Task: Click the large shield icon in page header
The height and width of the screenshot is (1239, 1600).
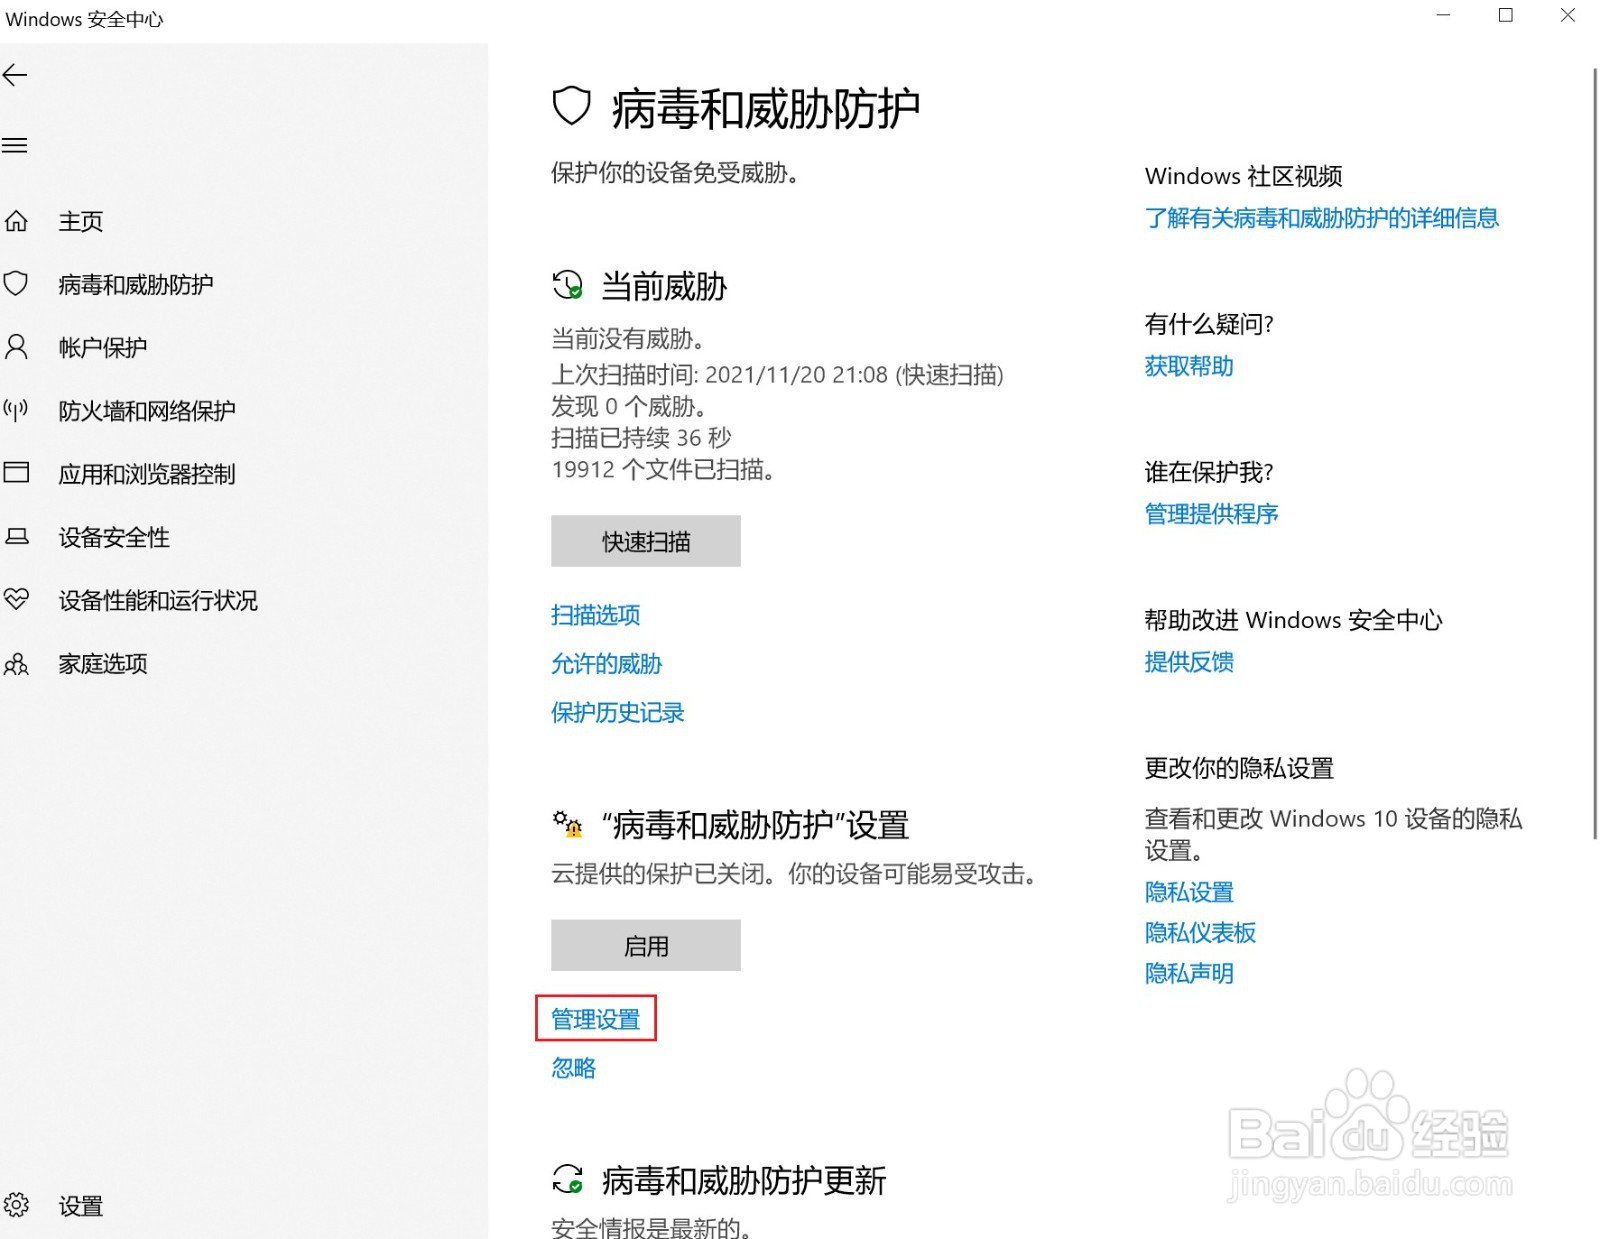Action: pos(571,106)
